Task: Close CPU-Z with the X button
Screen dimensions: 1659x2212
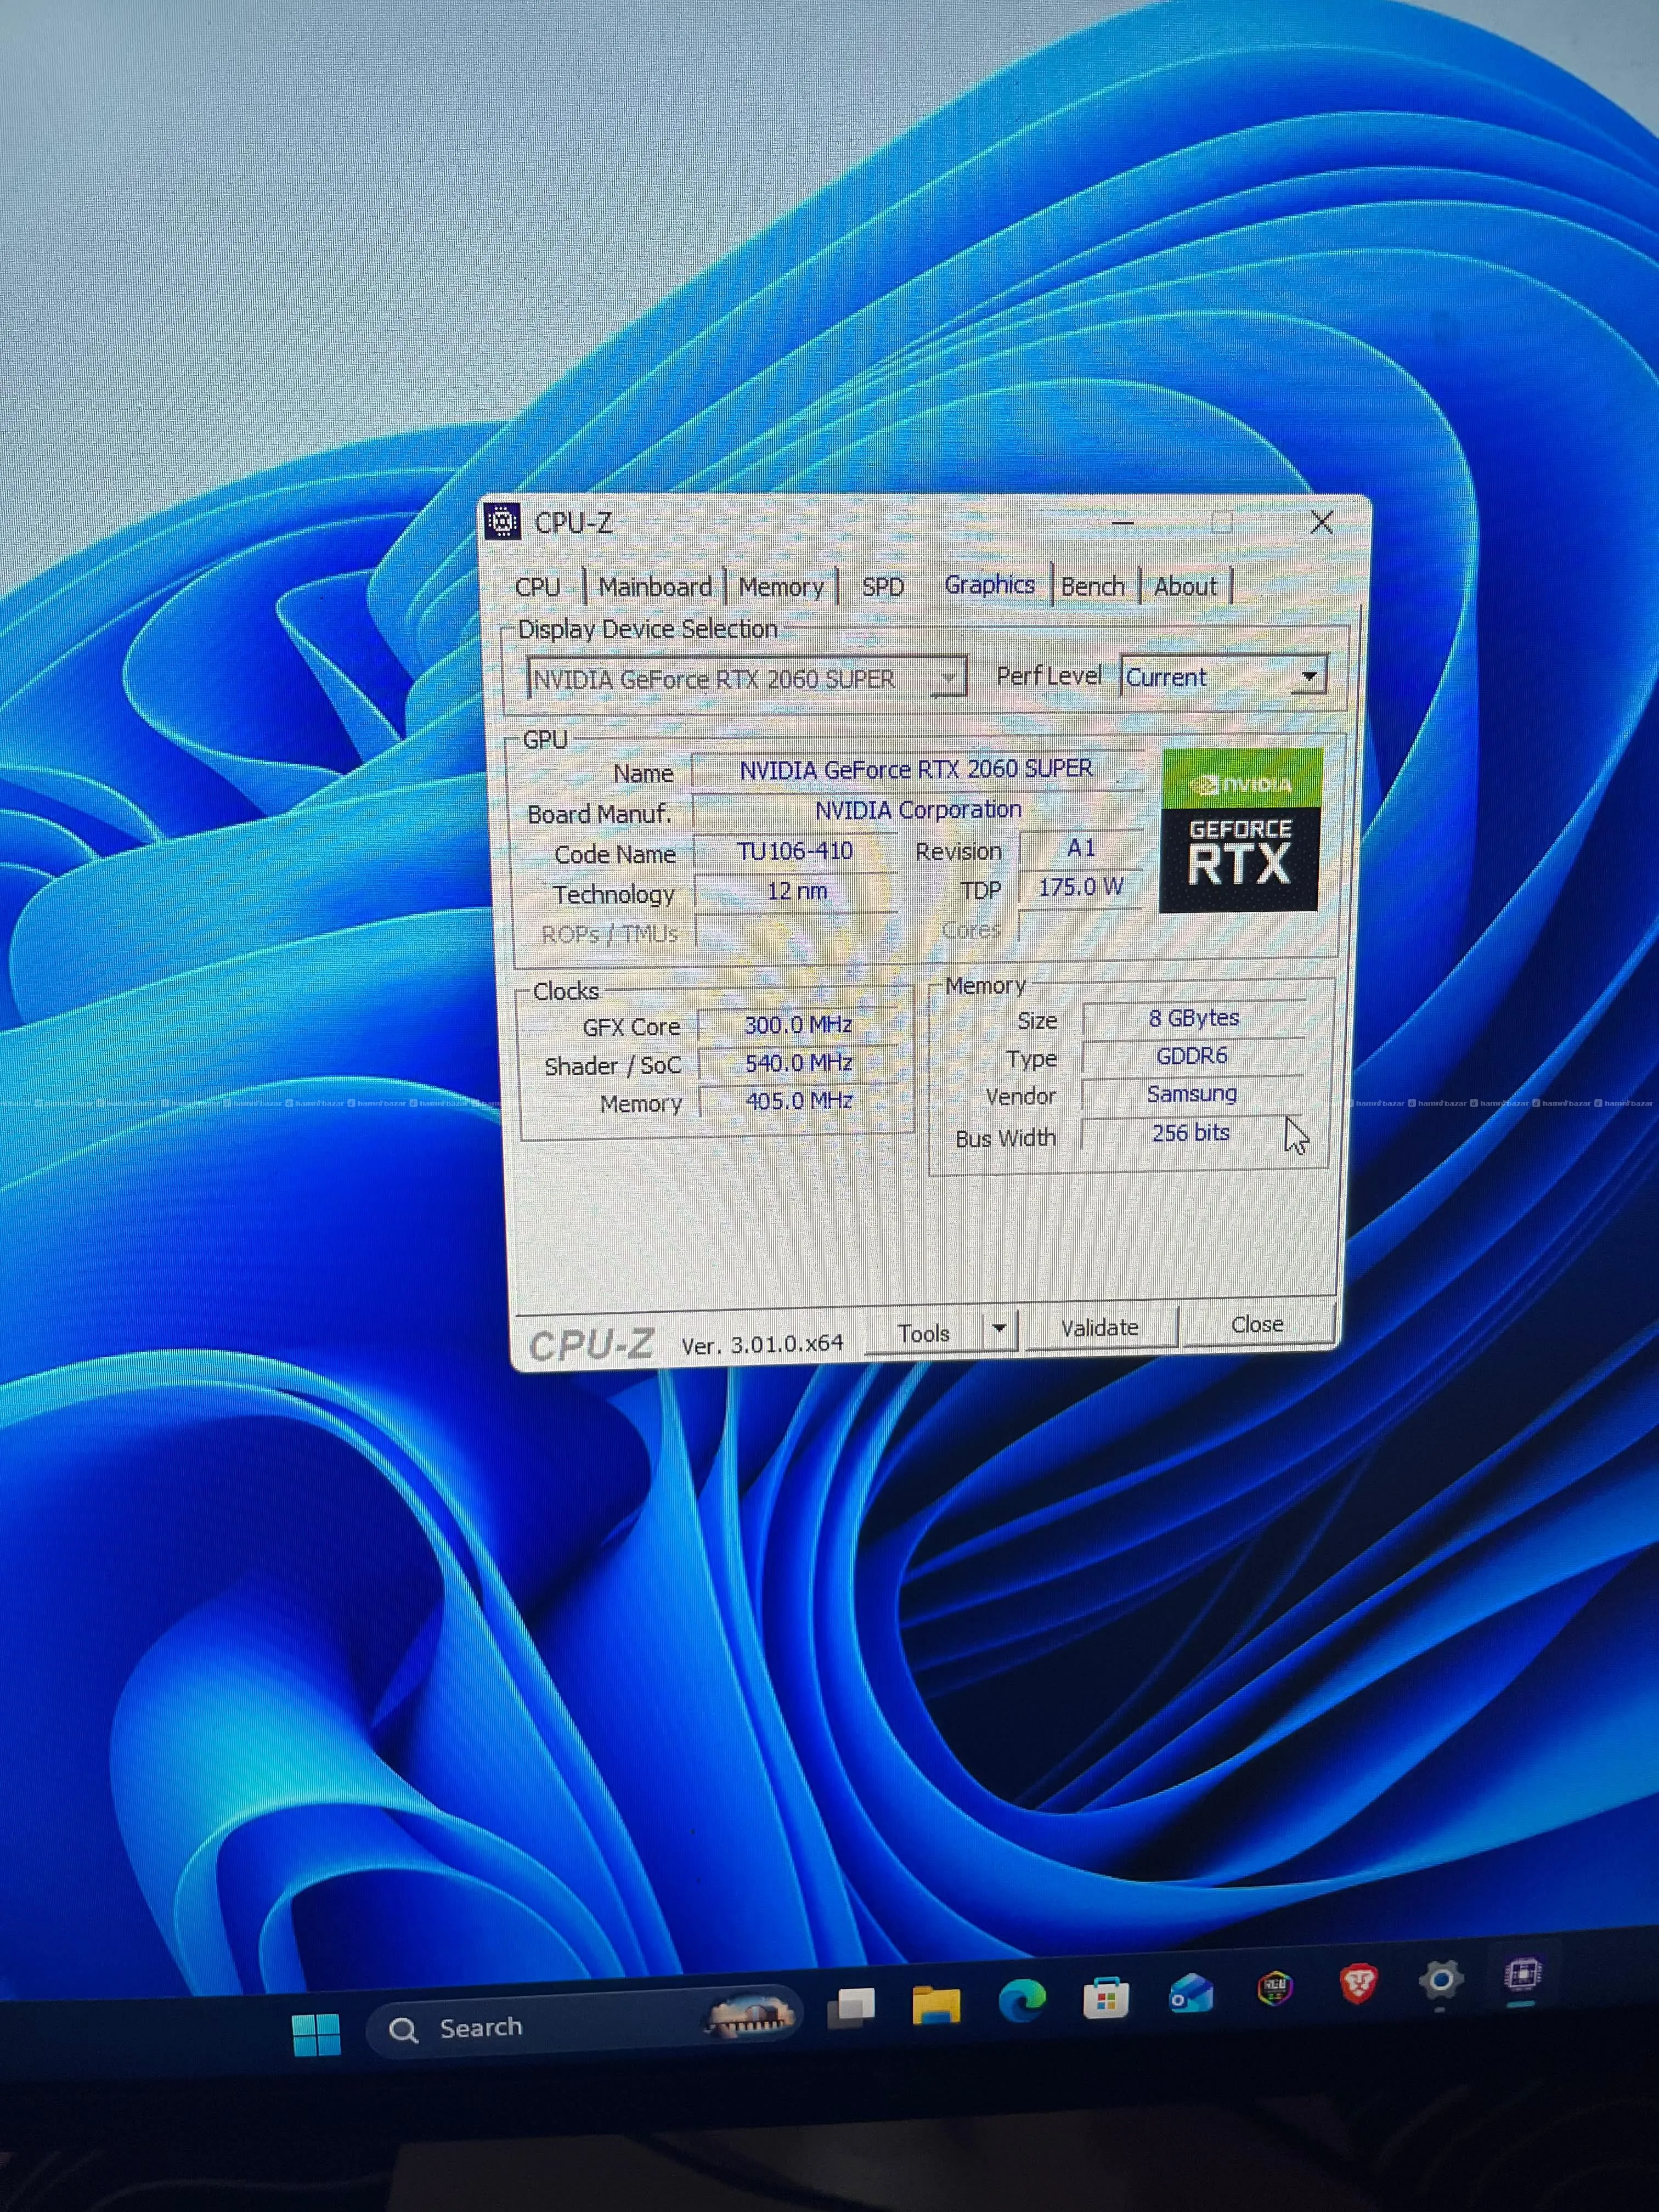Action: (x=1321, y=521)
